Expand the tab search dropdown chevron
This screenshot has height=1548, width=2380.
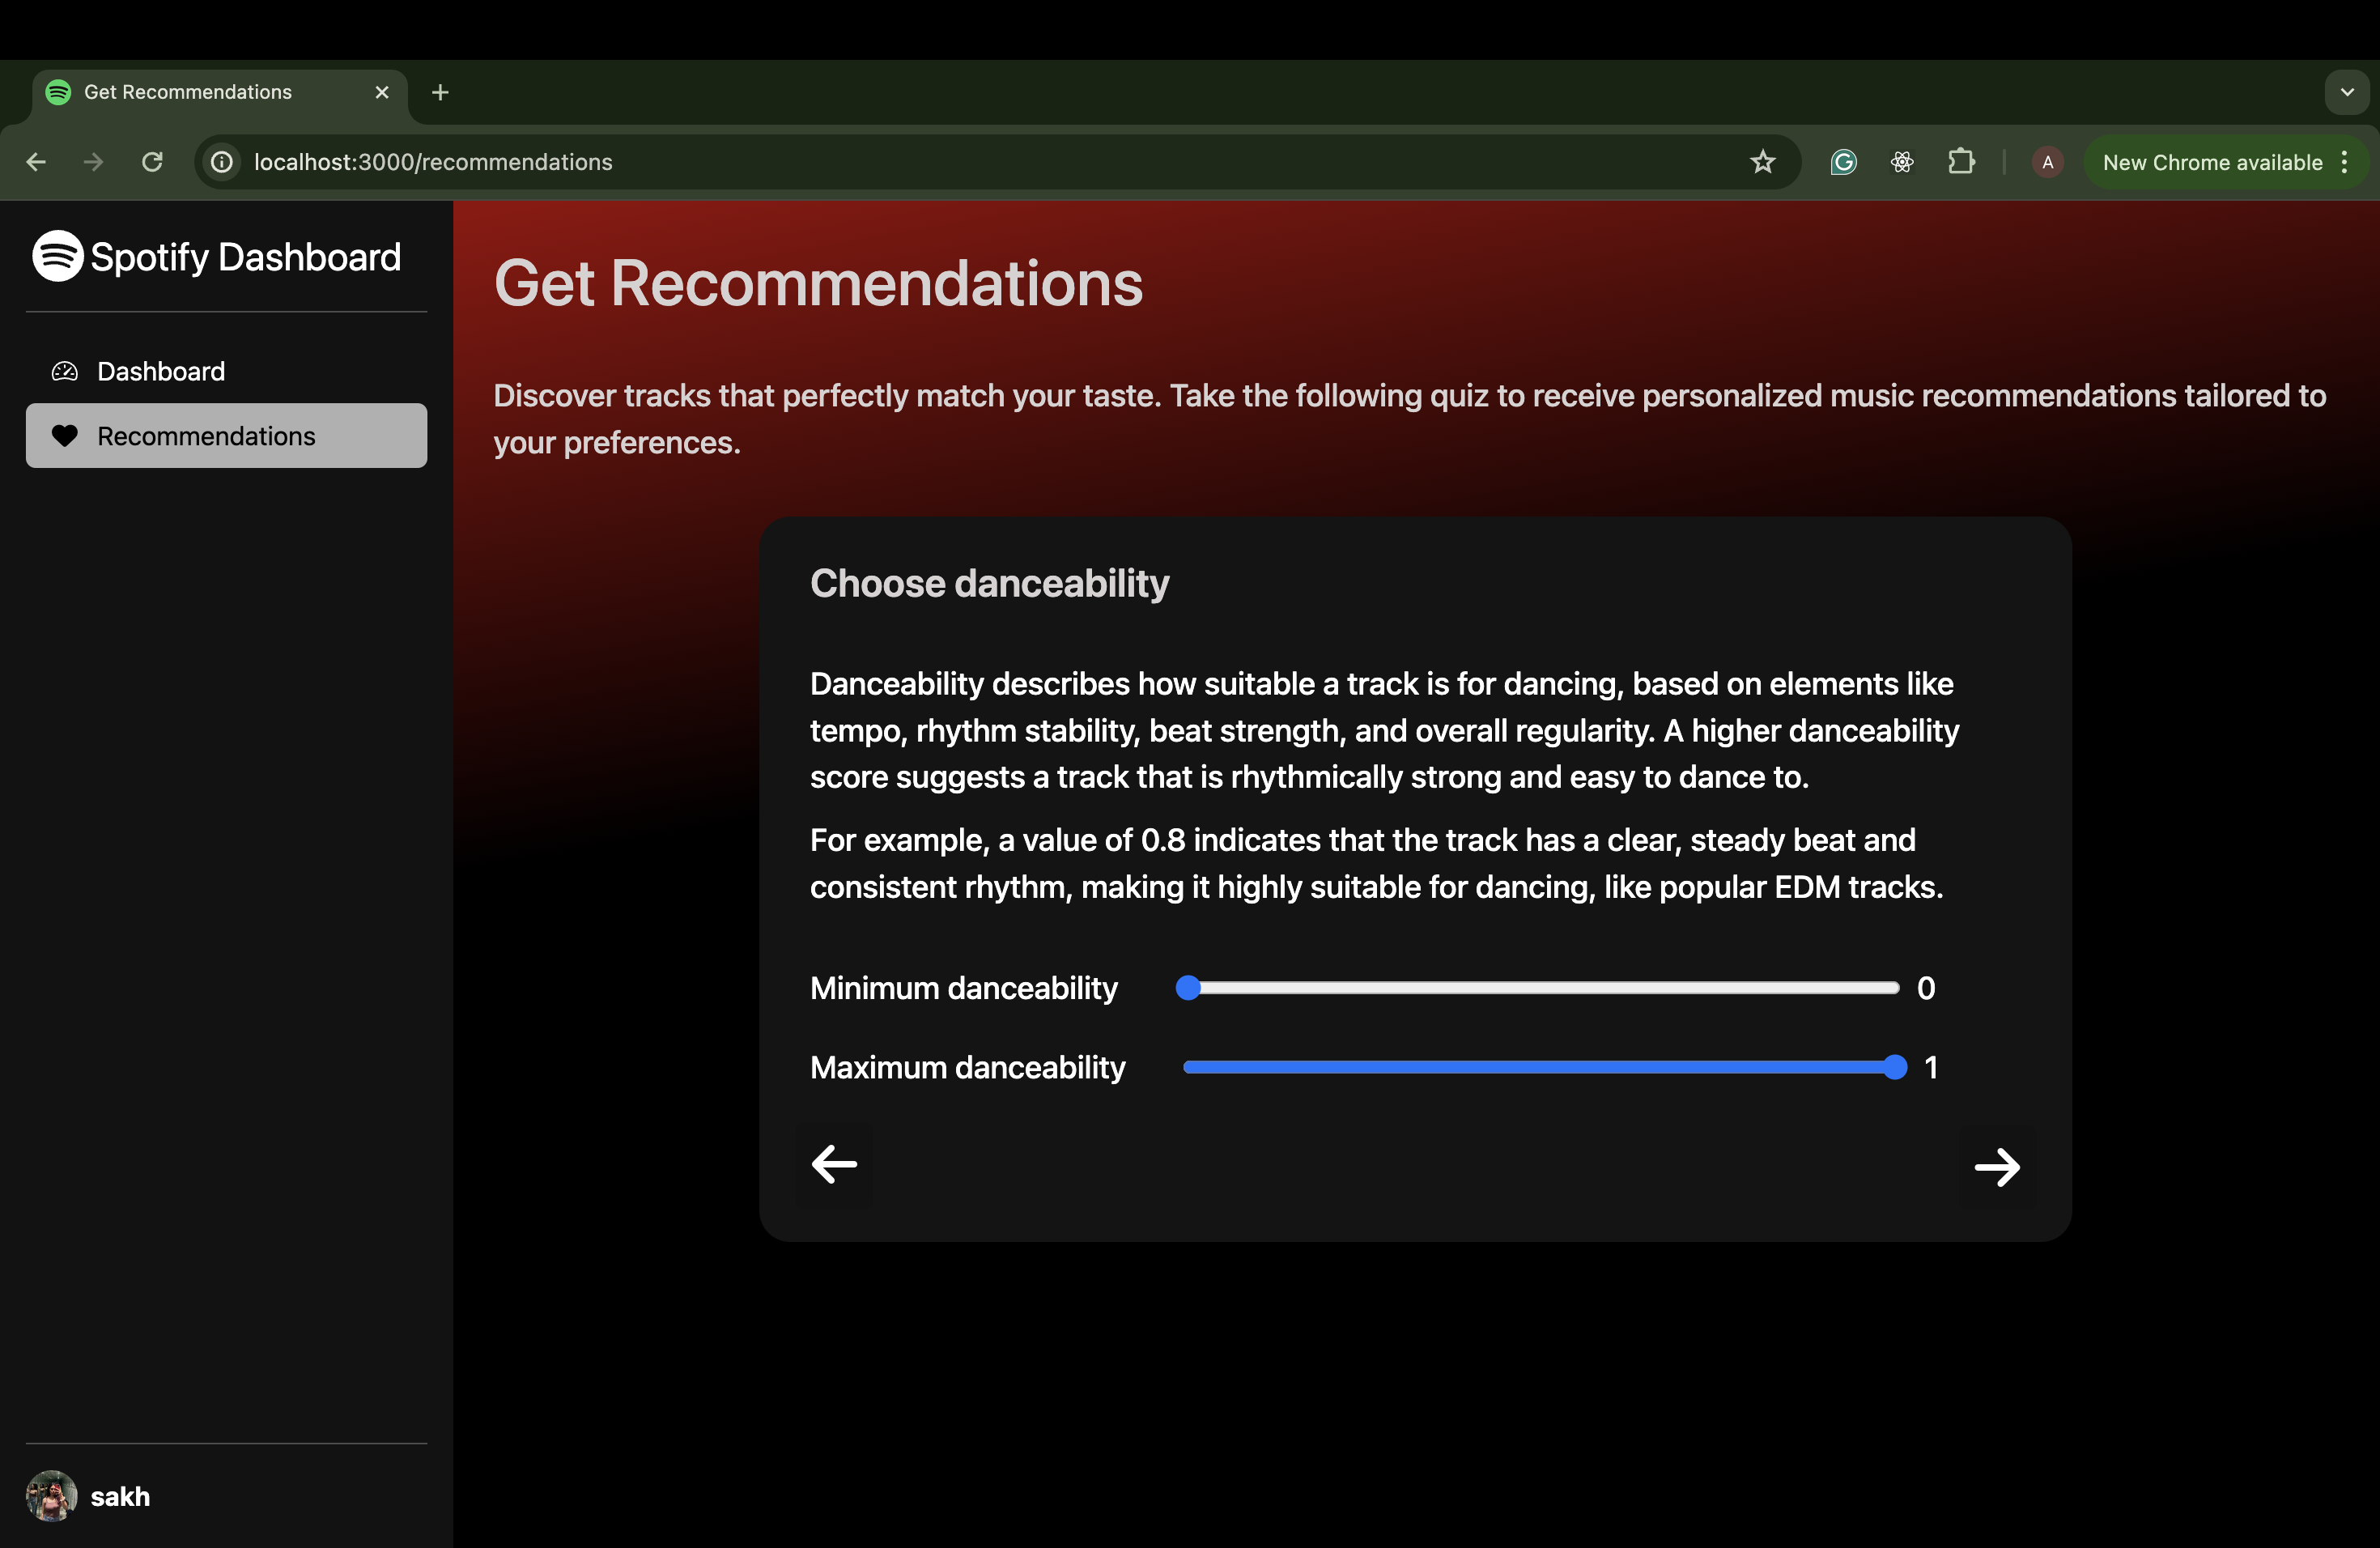[x=2346, y=92]
